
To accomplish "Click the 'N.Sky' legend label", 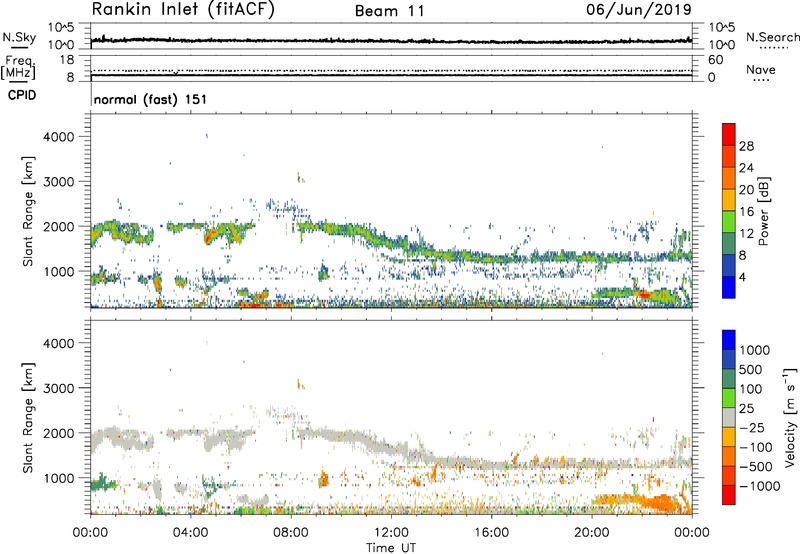I will point(19,37).
